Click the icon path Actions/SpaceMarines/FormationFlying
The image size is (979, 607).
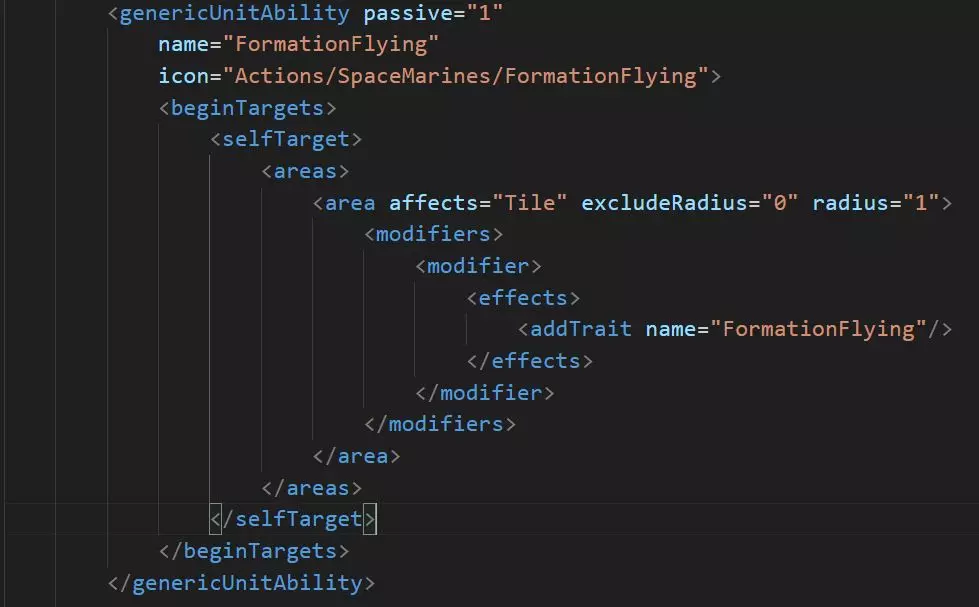point(466,77)
